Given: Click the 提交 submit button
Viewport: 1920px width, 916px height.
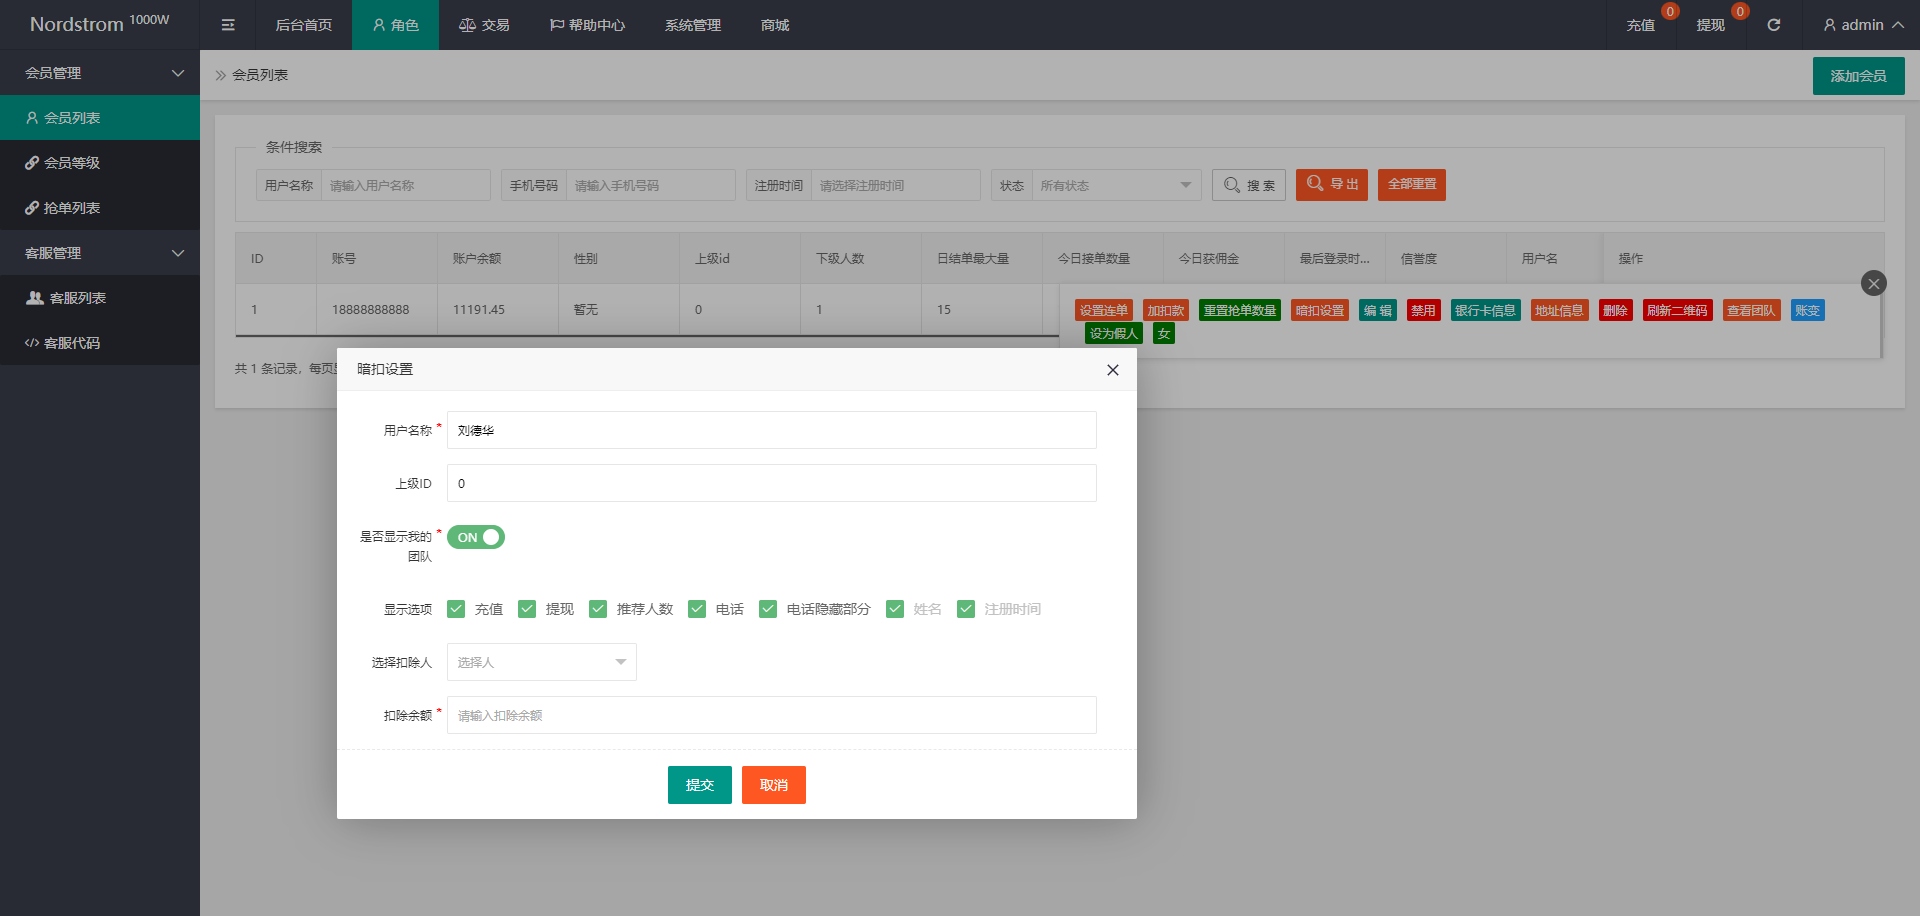Looking at the screenshot, I should [x=699, y=785].
